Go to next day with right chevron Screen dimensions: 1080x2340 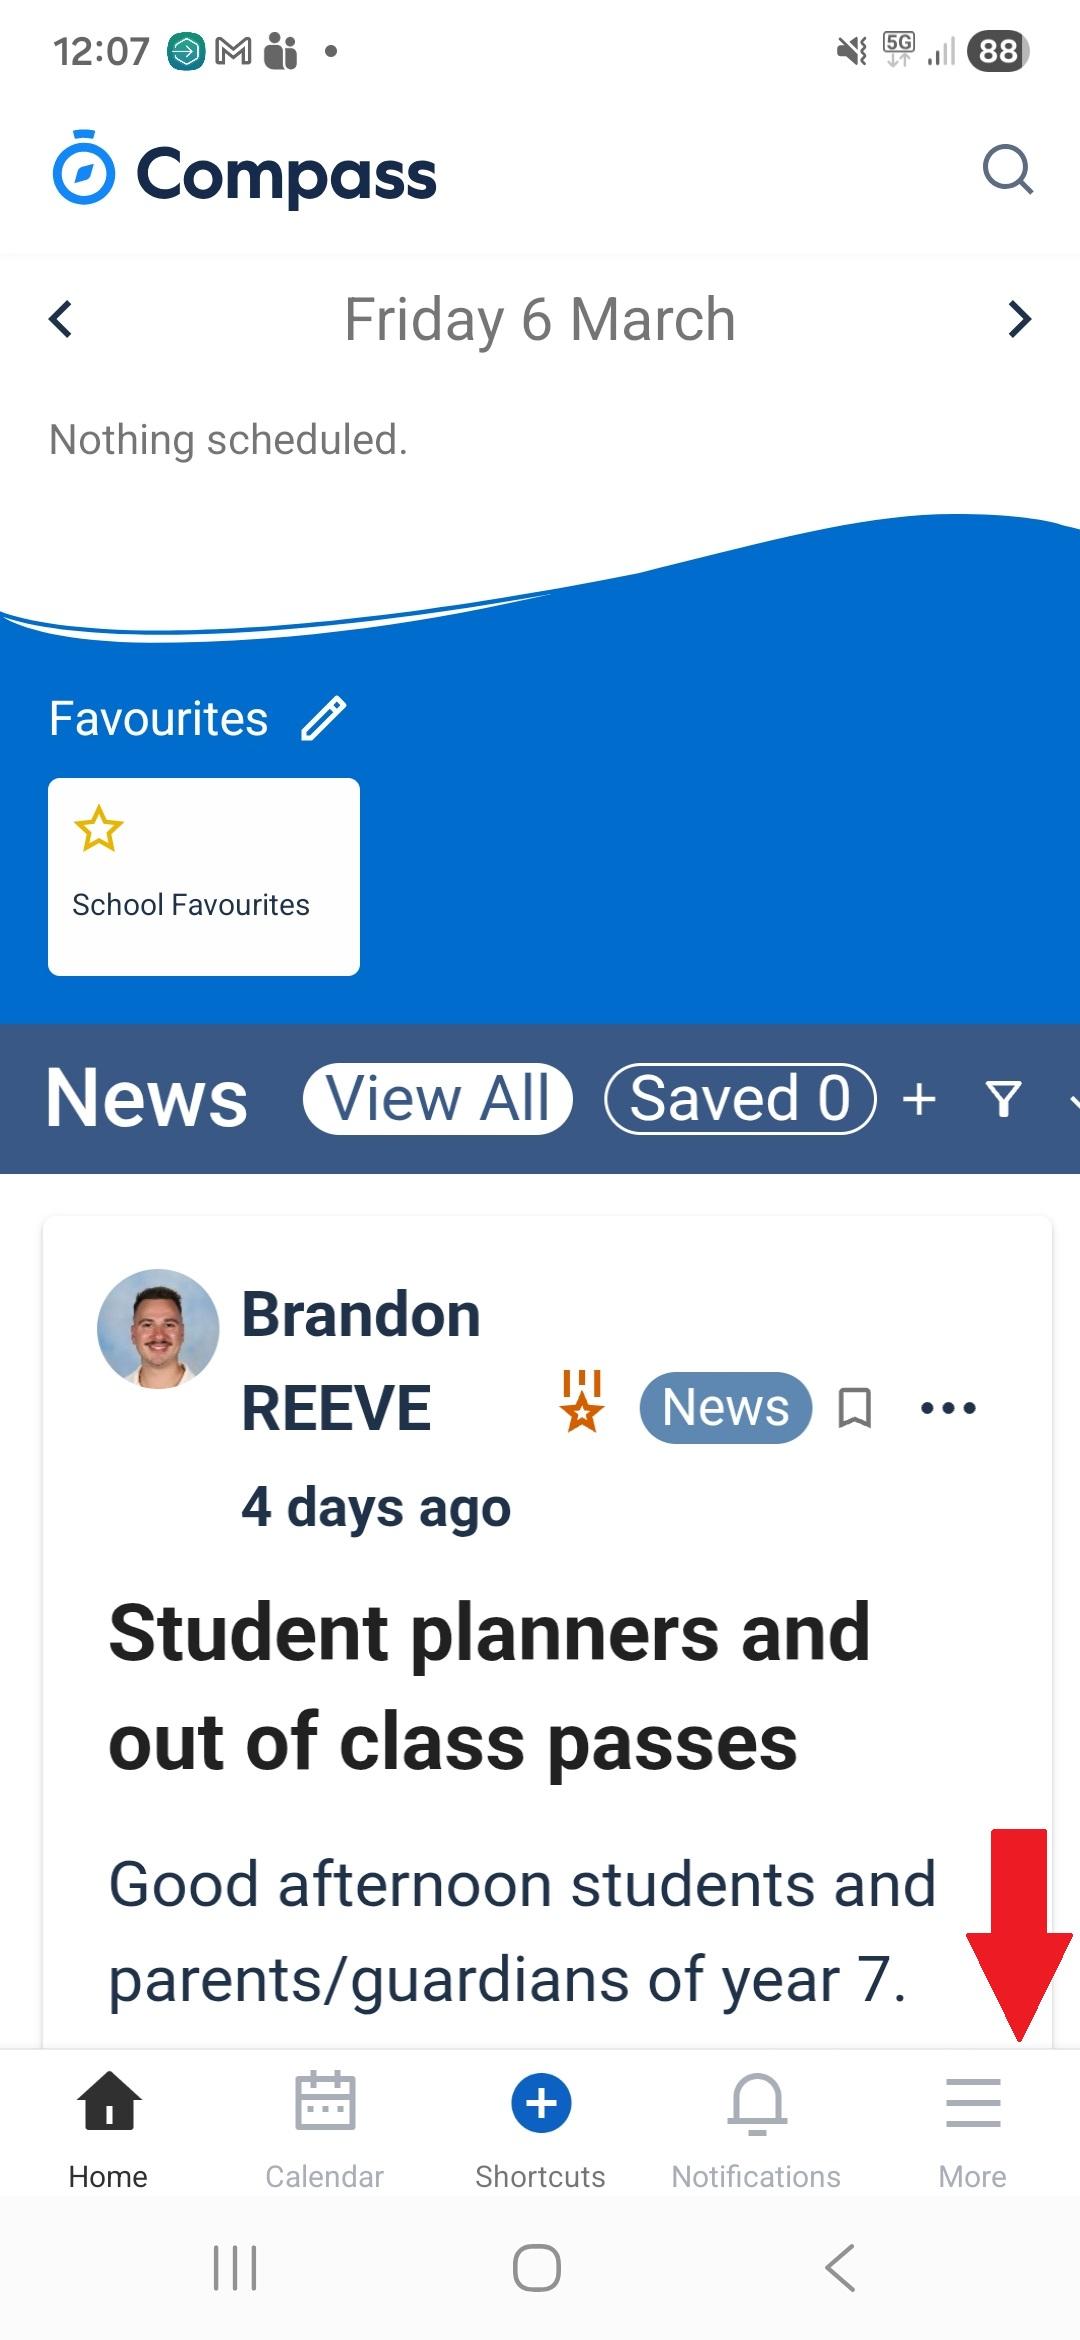(x=1018, y=320)
